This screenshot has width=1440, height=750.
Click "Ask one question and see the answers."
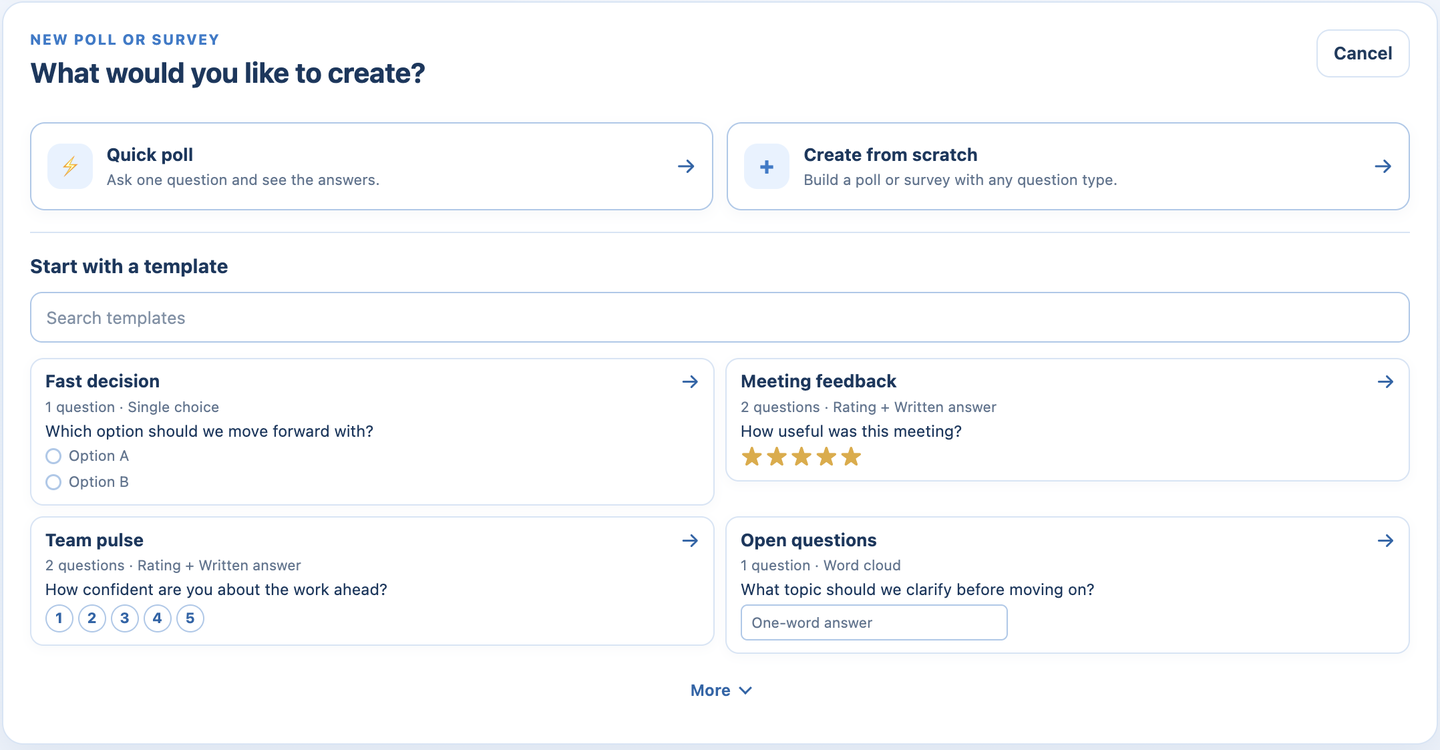tap(243, 181)
